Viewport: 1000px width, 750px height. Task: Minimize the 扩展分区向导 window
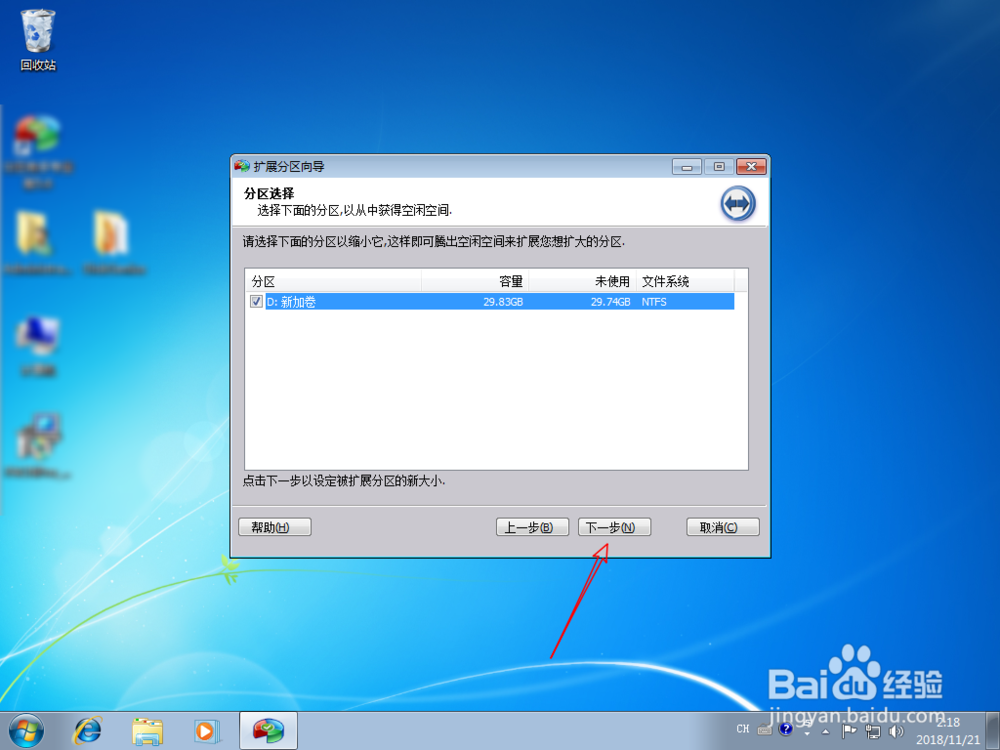687,167
